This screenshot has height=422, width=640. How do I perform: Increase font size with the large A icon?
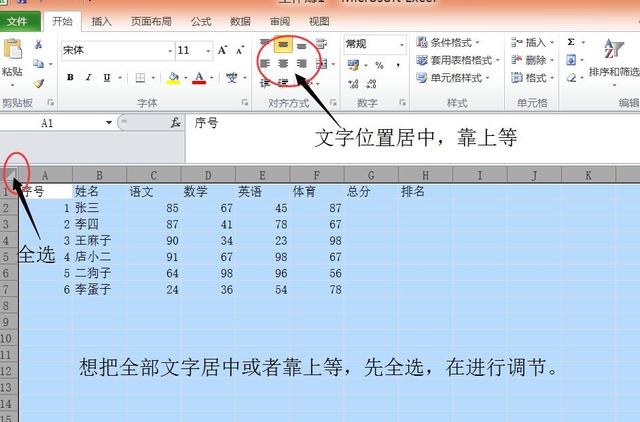point(222,50)
